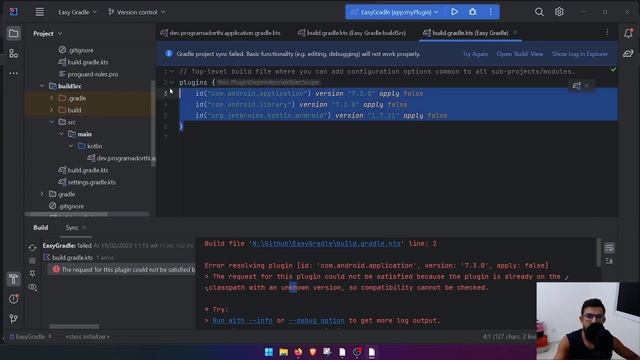The image size is (640, 360).
Task: Switch to build.gradle.kts (Easy Gradle buildSrc) tab
Action: click(352, 33)
